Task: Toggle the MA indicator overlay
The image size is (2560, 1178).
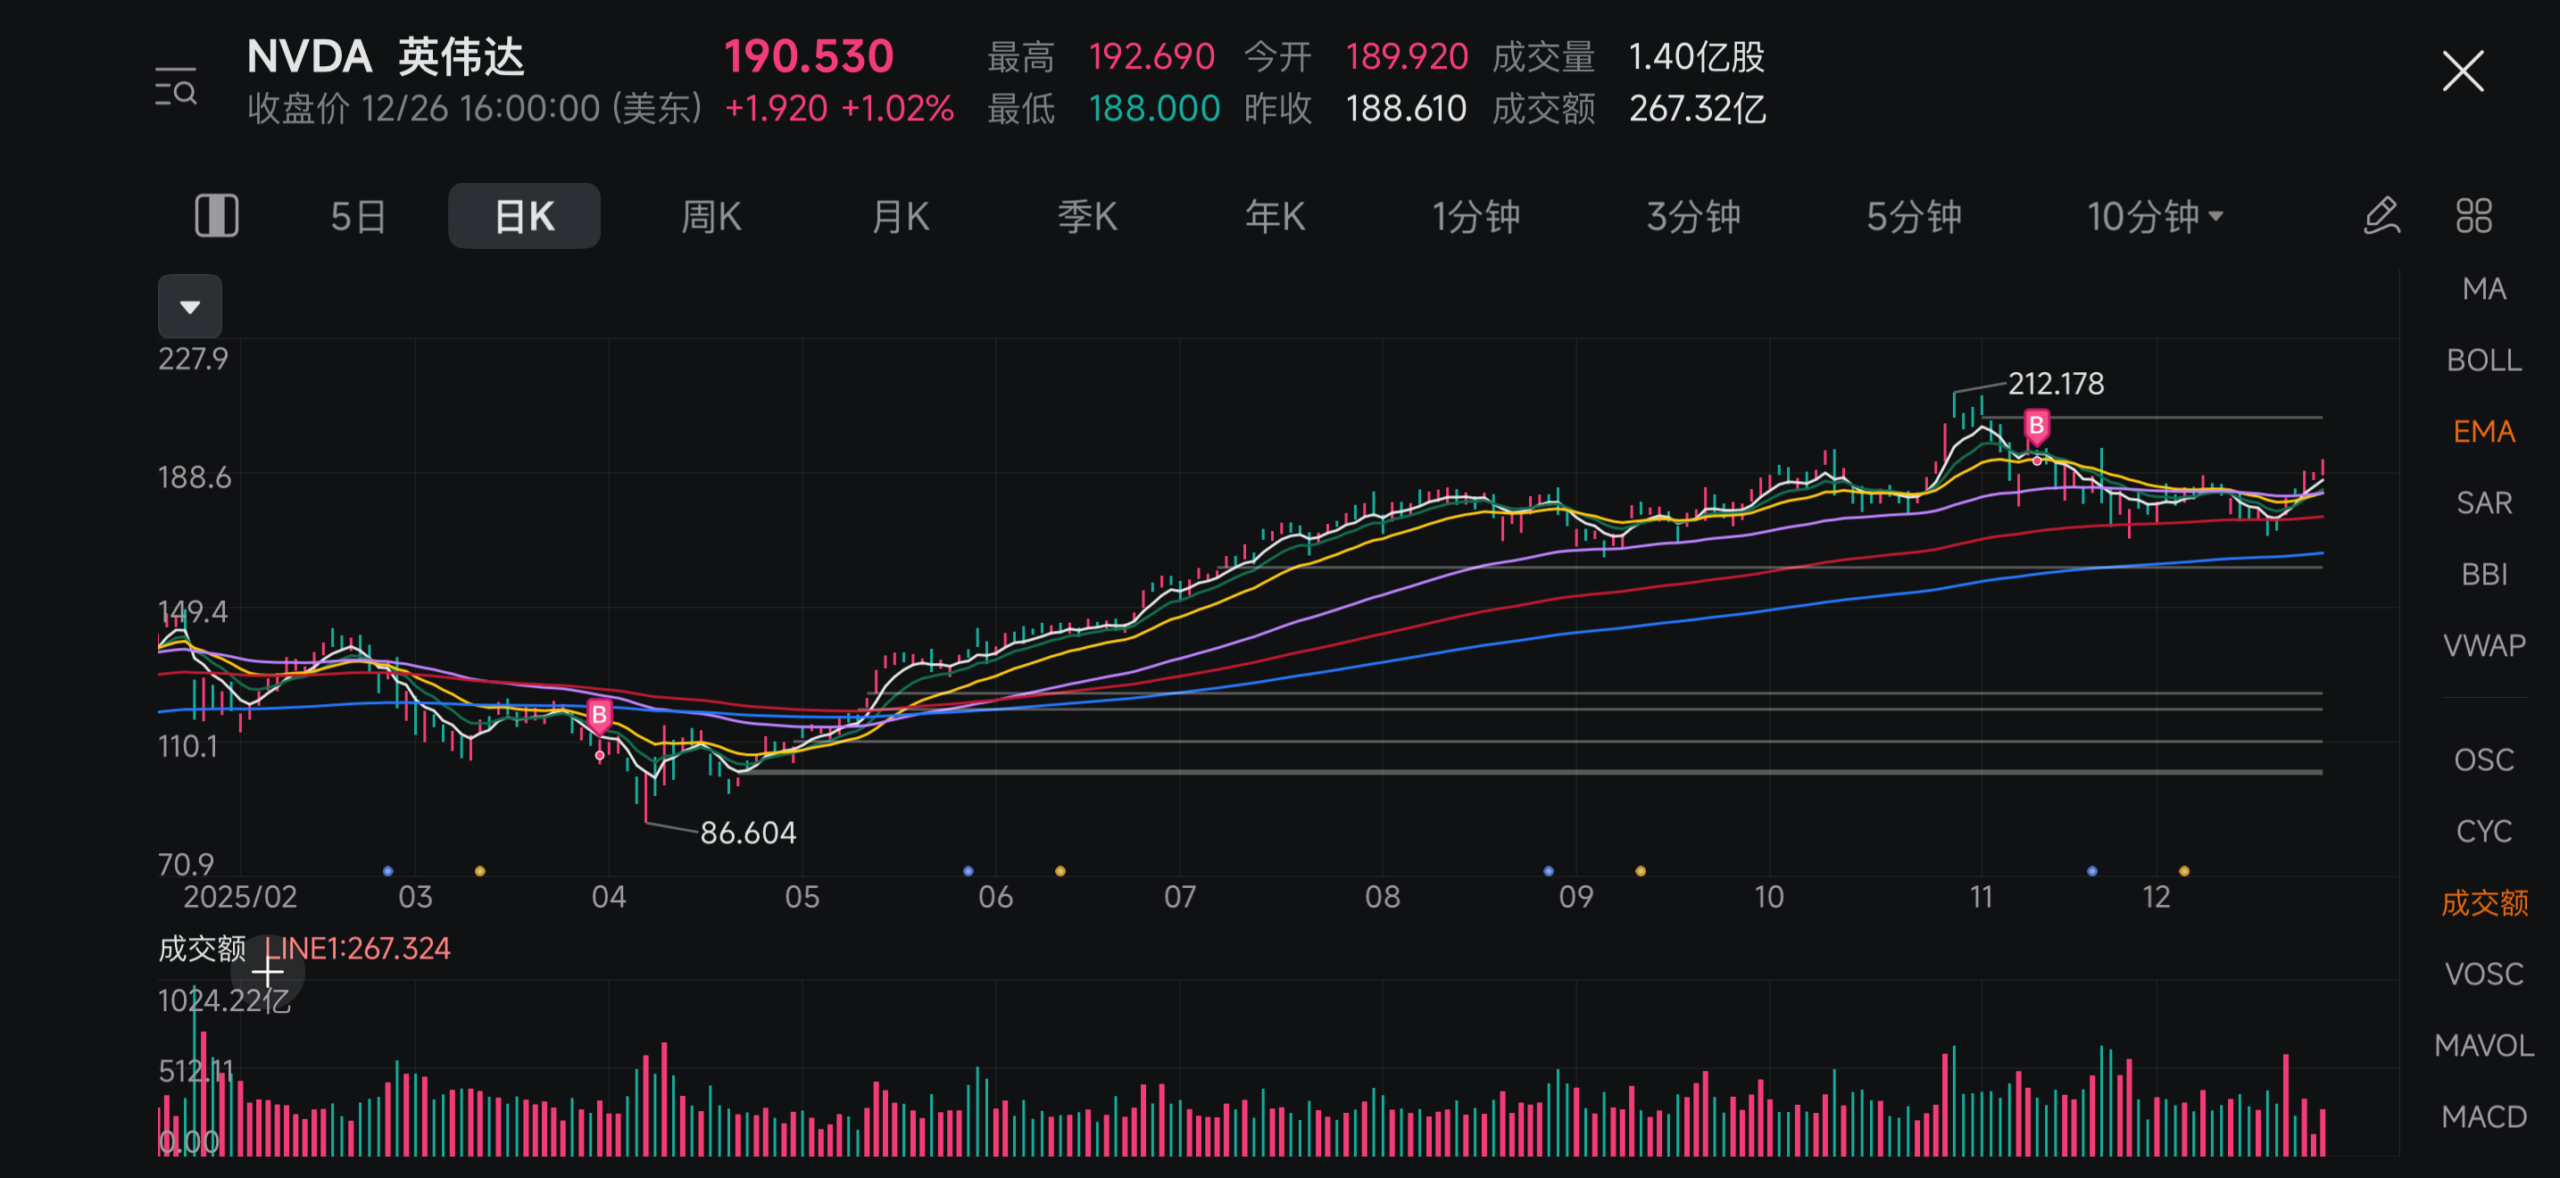Action: tap(2483, 289)
